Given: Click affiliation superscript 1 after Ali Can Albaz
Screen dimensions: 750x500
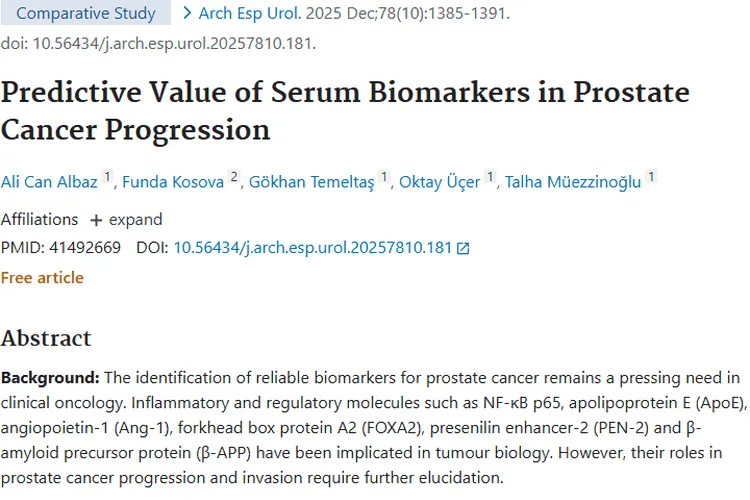Looking at the screenshot, I should click(108, 178).
